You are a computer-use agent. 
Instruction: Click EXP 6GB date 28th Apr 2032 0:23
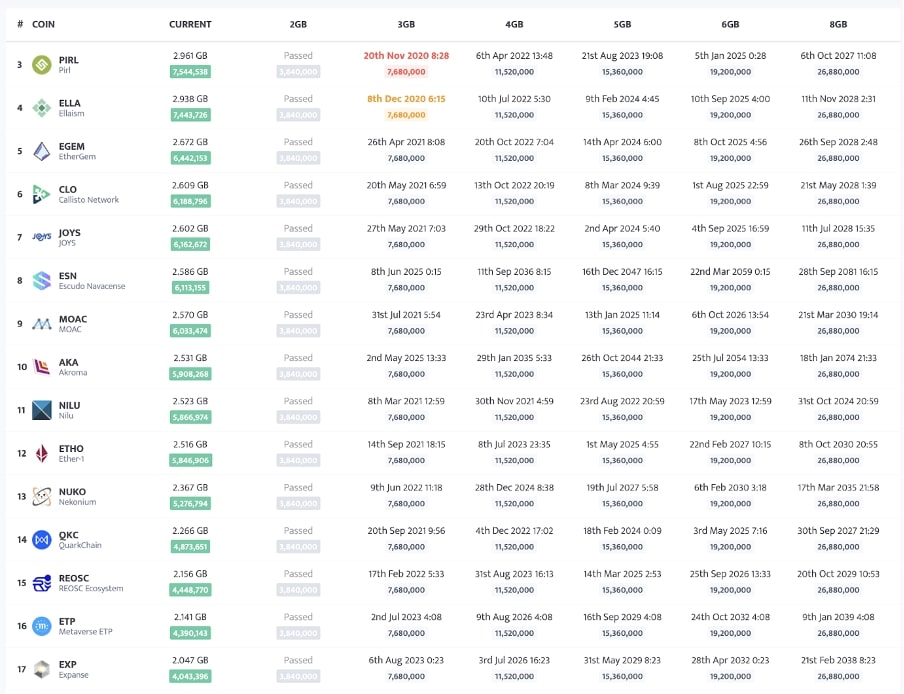730,660
